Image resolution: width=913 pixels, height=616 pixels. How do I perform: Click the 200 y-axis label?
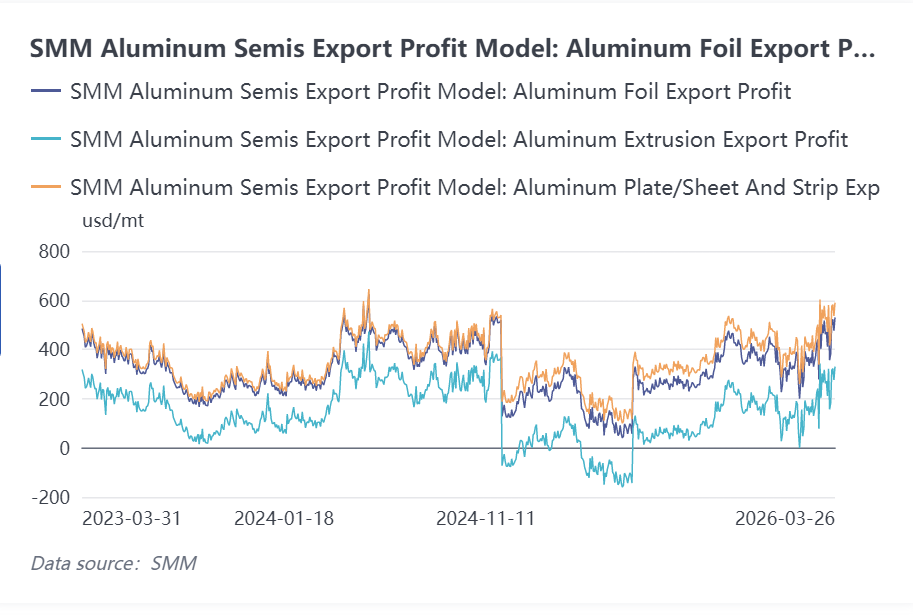click(x=54, y=399)
